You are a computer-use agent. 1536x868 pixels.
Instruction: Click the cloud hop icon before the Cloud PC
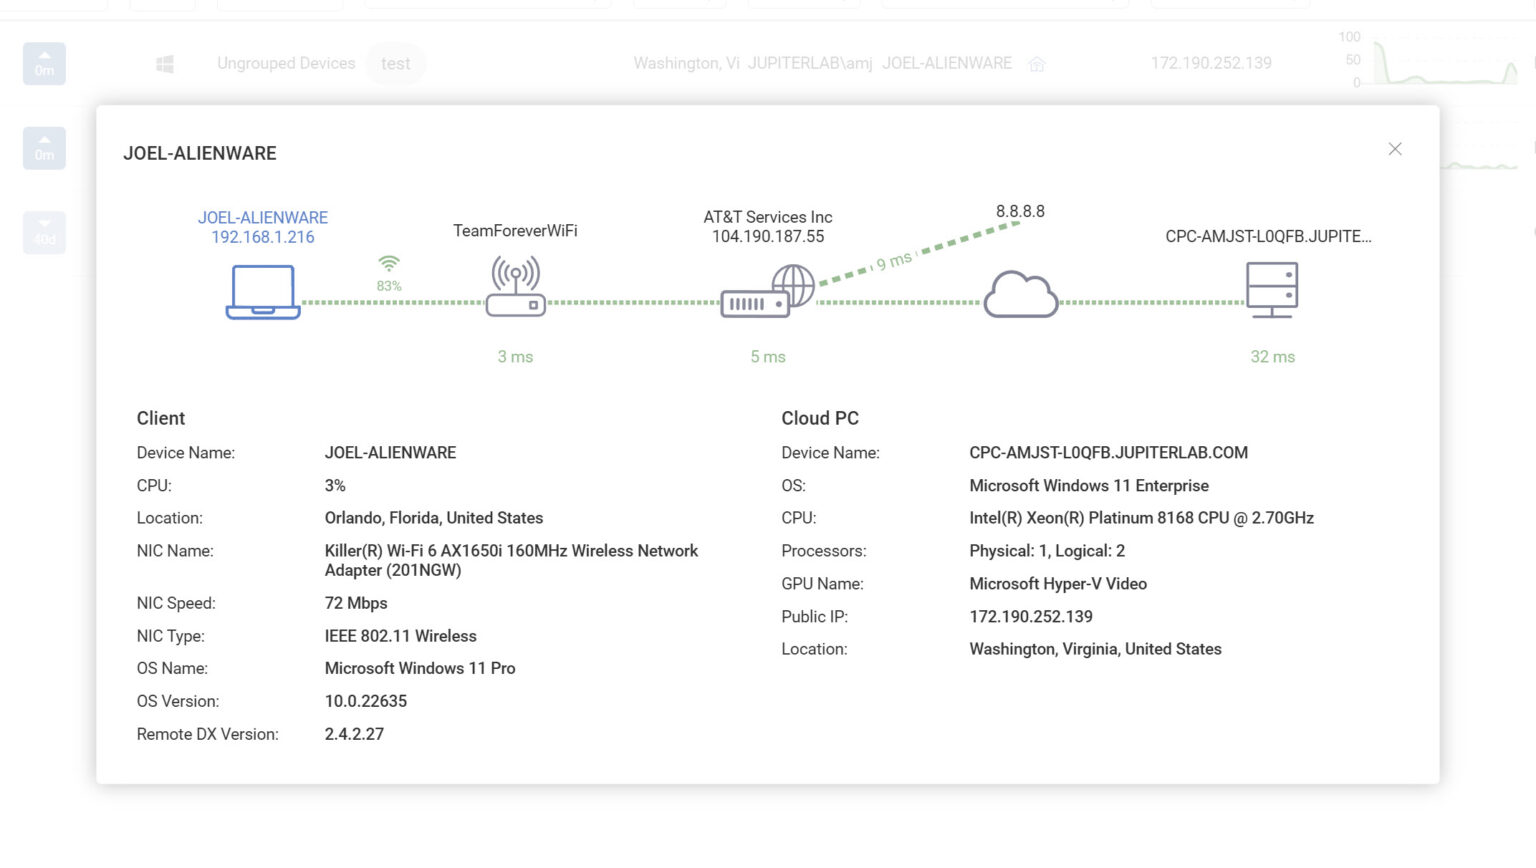click(x=1021, y=294)
